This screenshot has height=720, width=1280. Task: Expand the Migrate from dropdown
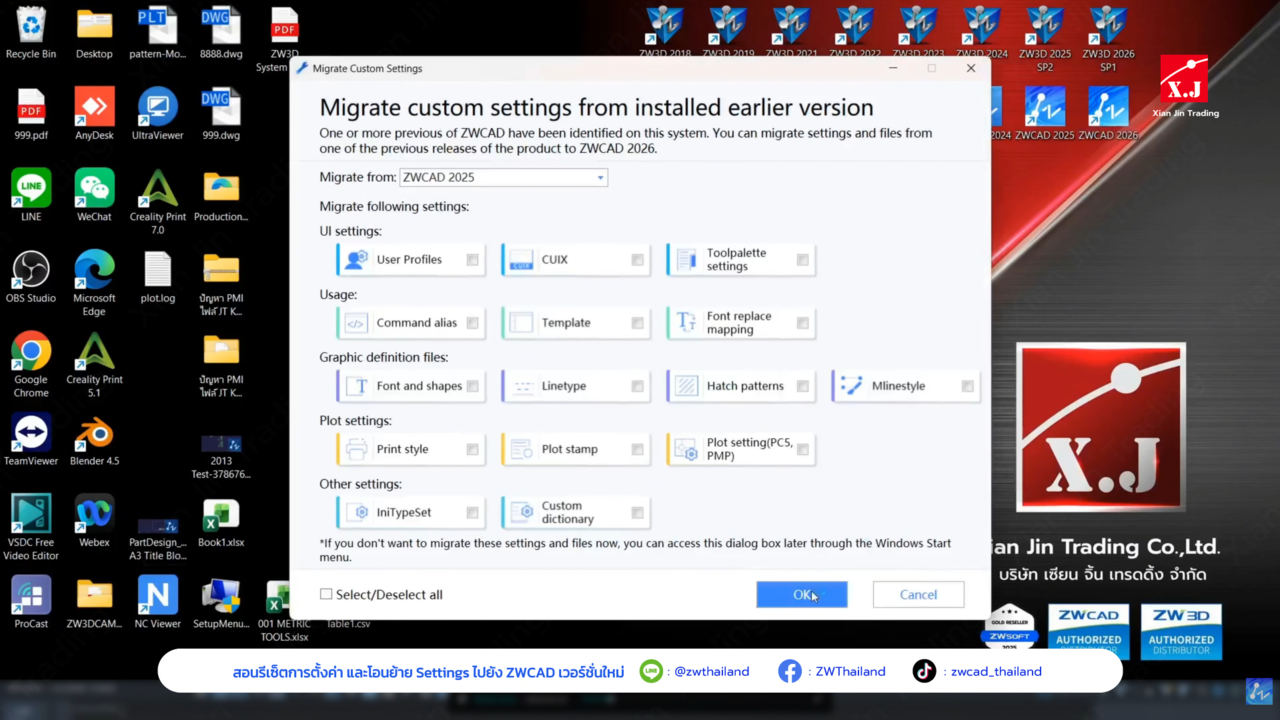coord(600,178)
